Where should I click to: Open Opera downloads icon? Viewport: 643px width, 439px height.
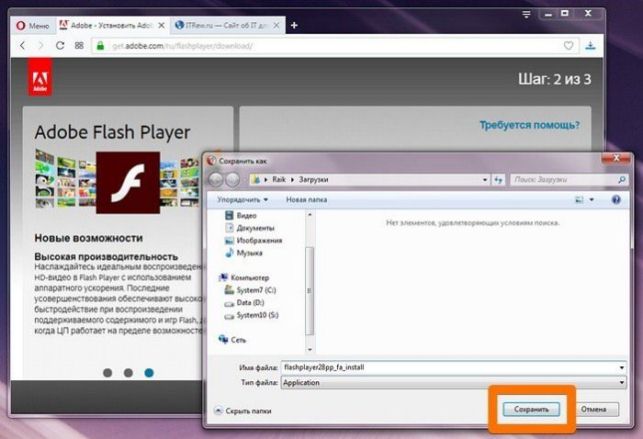591,45
